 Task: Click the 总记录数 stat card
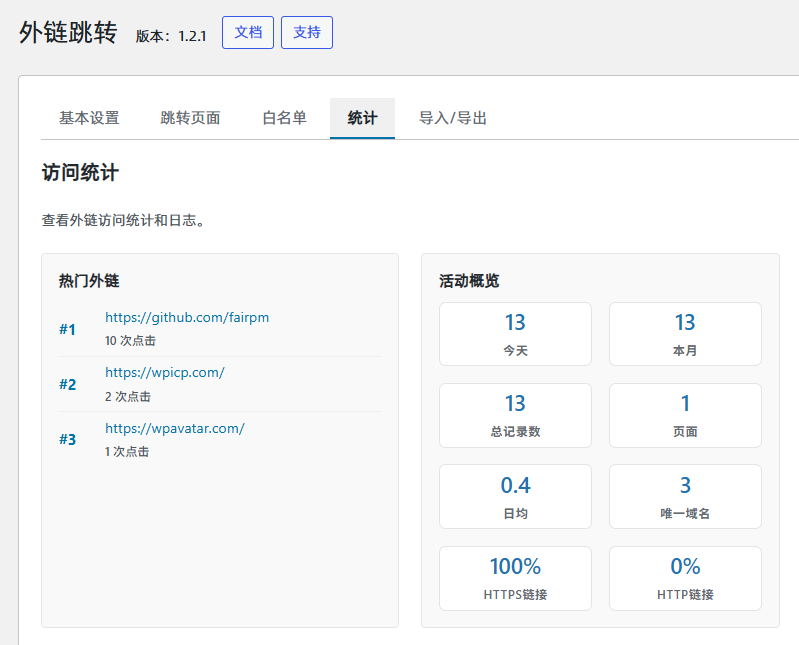point(515,415)
